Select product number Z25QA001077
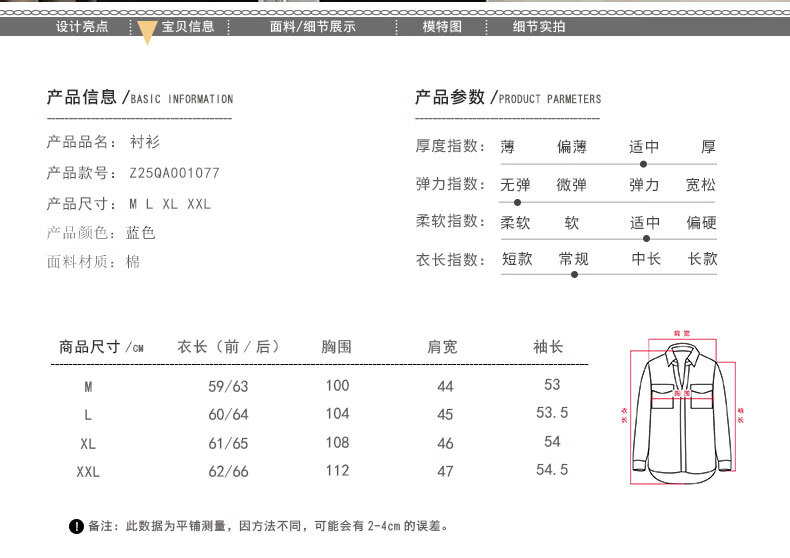This screenshot has height=558, width=790. coord(174,173)
